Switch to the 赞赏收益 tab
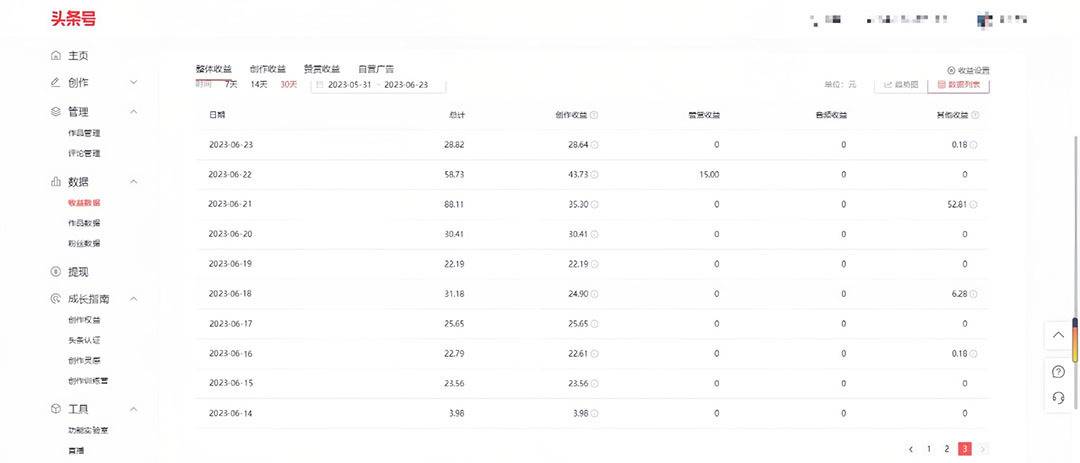1080x463 pixels. [321, 69]
